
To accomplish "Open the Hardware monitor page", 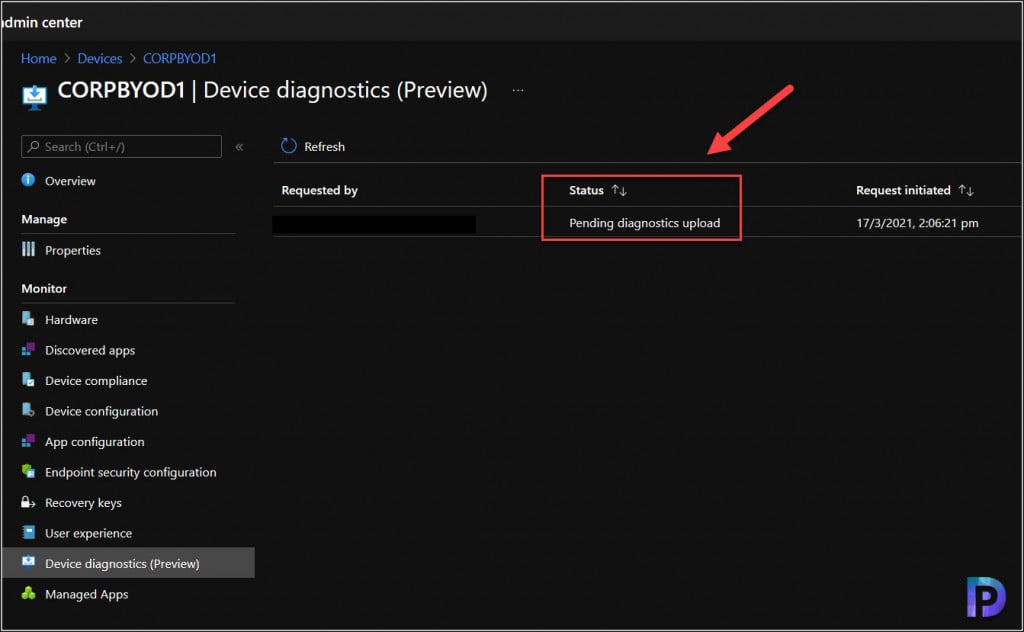I will click(71, 320).
